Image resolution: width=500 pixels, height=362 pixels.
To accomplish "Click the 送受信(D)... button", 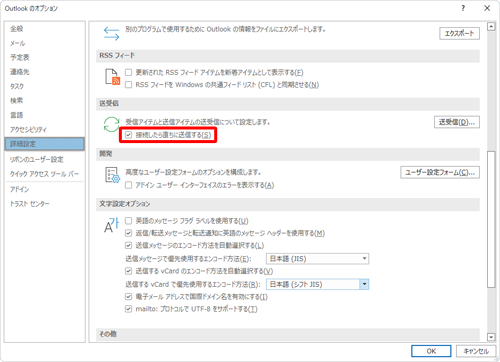I will (x=457, y=122).
